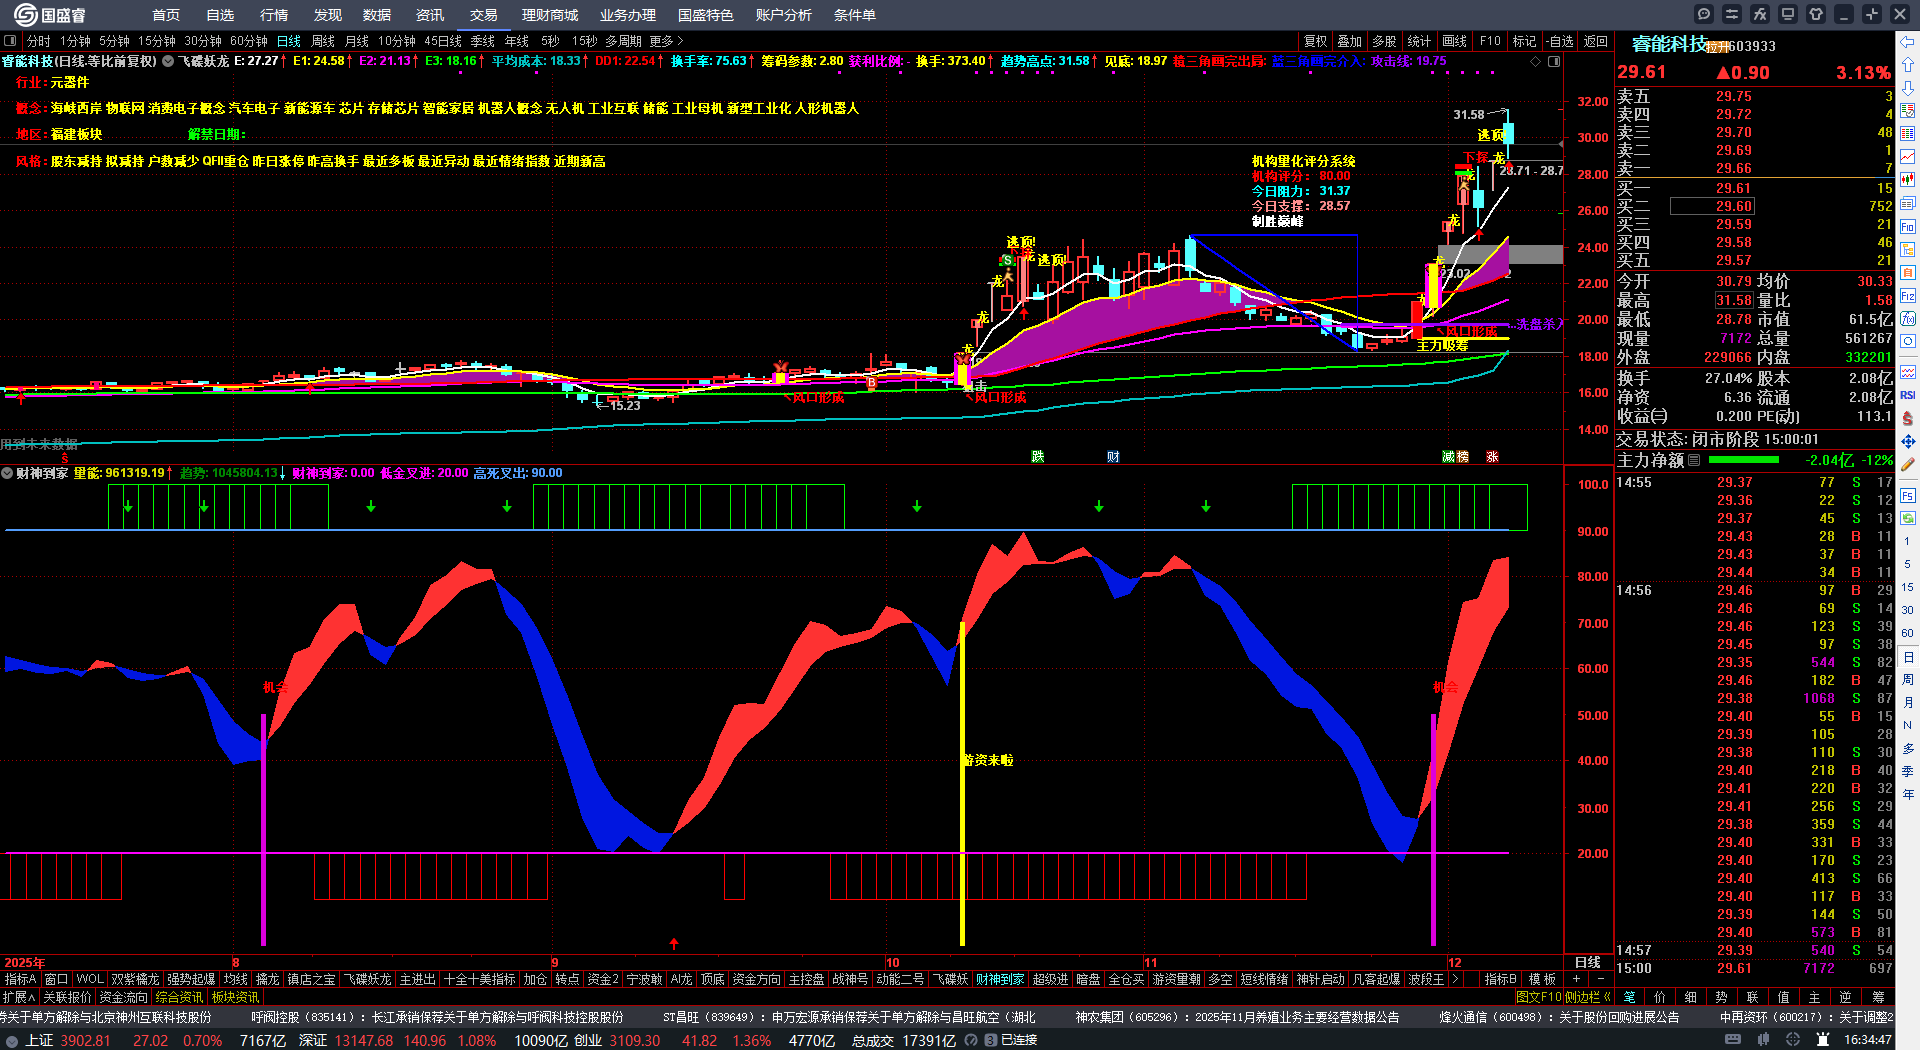Viewport: 1920px width, 1050px height.
Task: Open the 行情 menu
Action: tap(274, 15)
